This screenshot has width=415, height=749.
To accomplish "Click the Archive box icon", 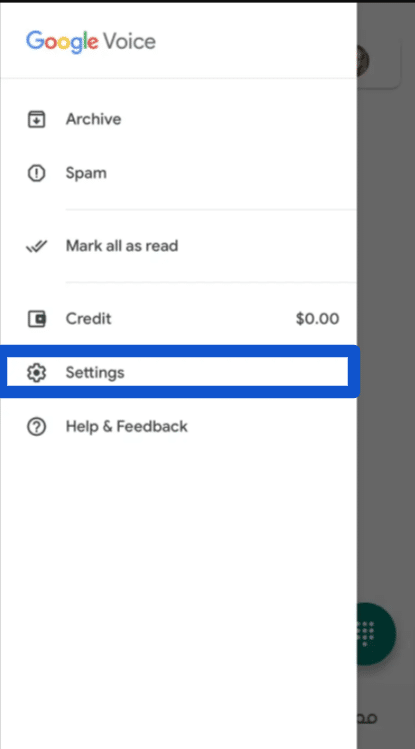I will [x=36, y=119].
